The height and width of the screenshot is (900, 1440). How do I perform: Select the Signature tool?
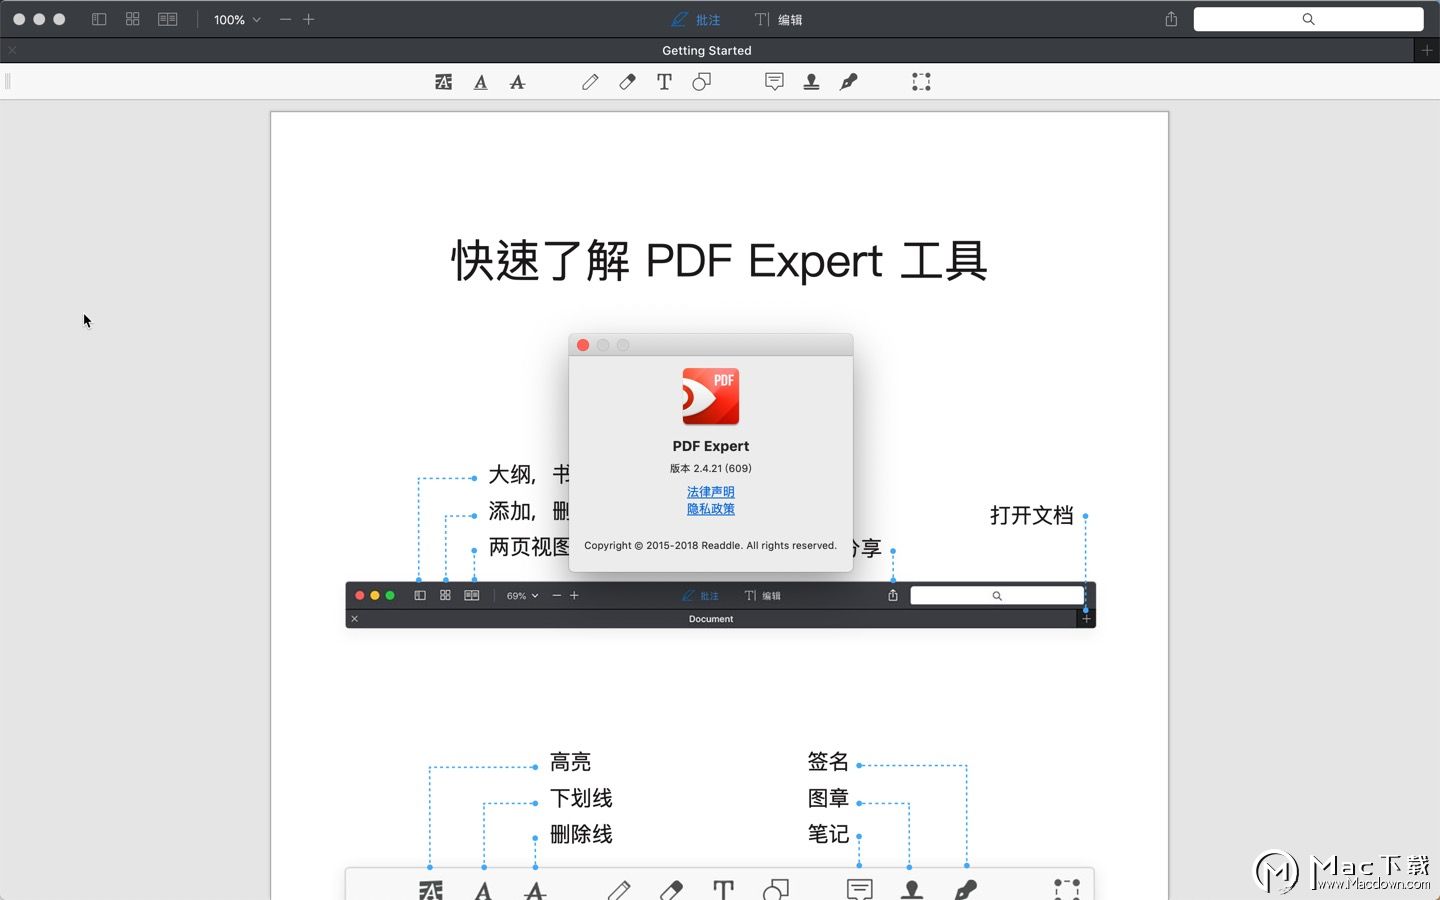point(848,82)
